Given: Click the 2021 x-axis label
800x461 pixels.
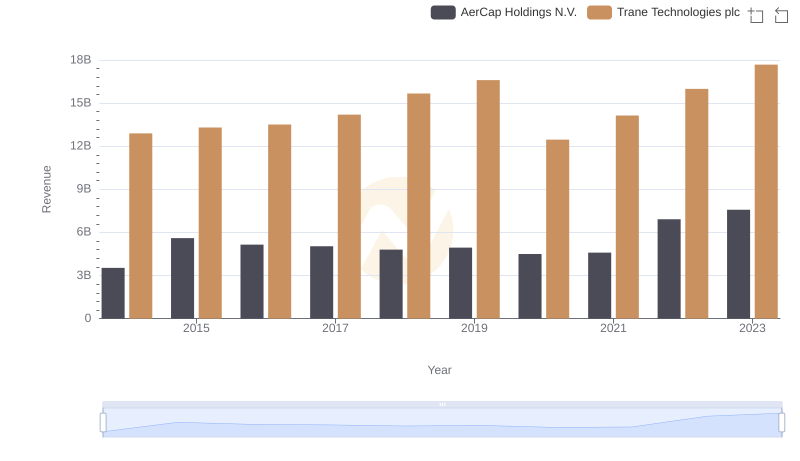Looking at the screenshot, I should [x=613, y=328].
